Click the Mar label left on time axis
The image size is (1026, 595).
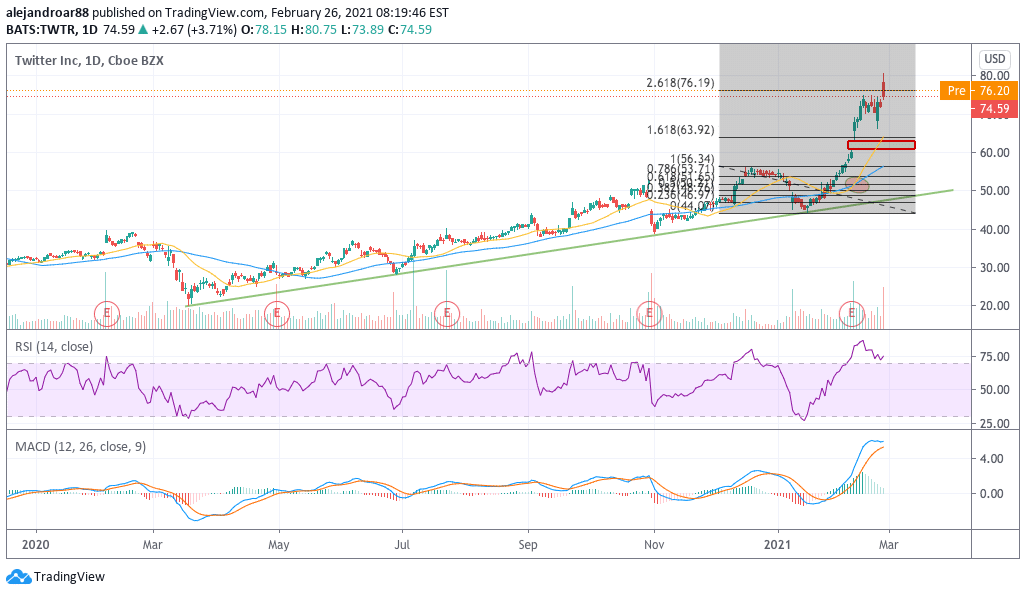click(x=152, y=545)
